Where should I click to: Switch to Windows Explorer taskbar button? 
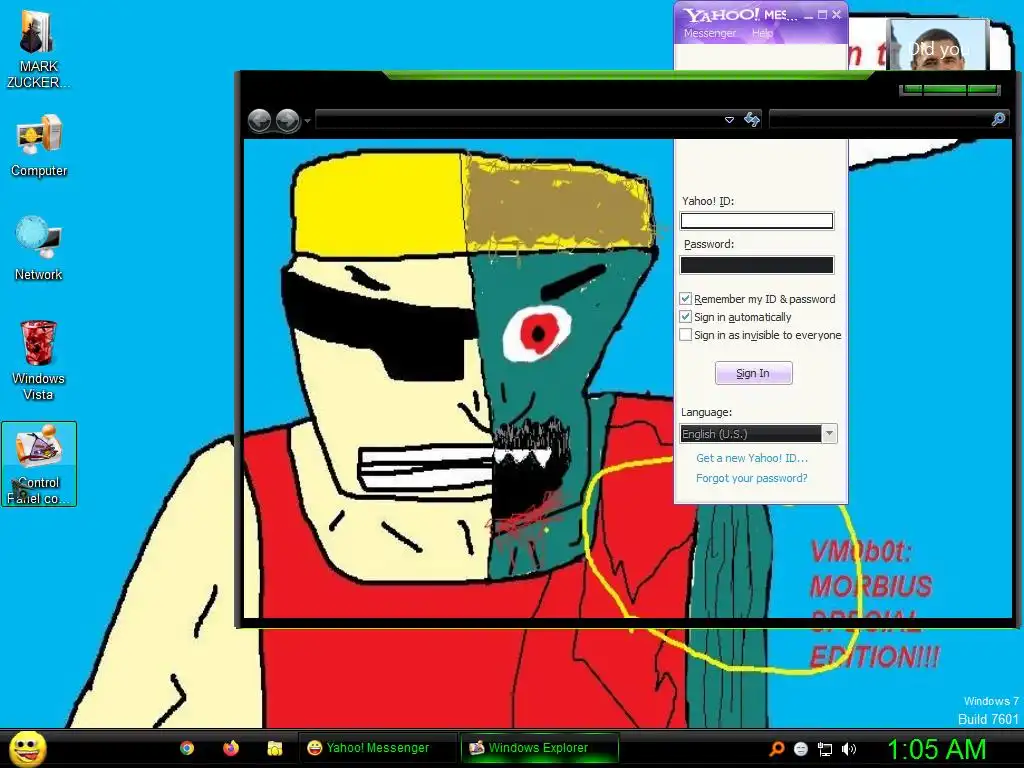point(539,748)
